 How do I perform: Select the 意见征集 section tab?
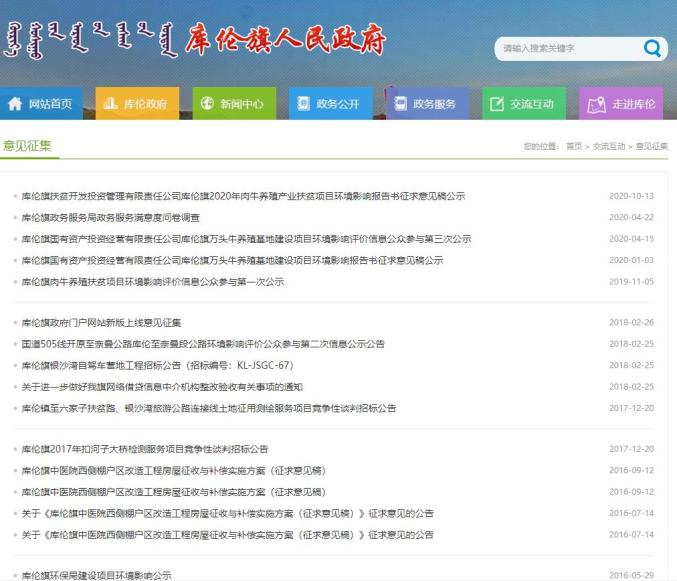(x=30, y=146)
